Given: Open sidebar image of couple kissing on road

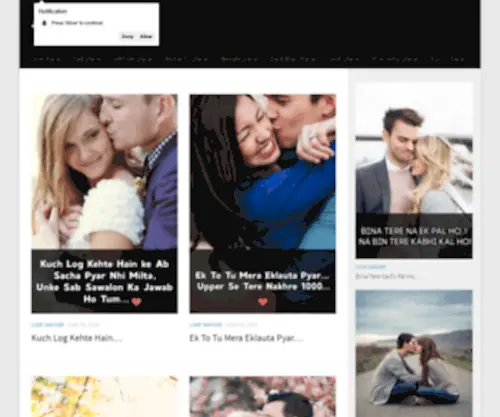Looking at the screenshot, I should pos(414,353).
